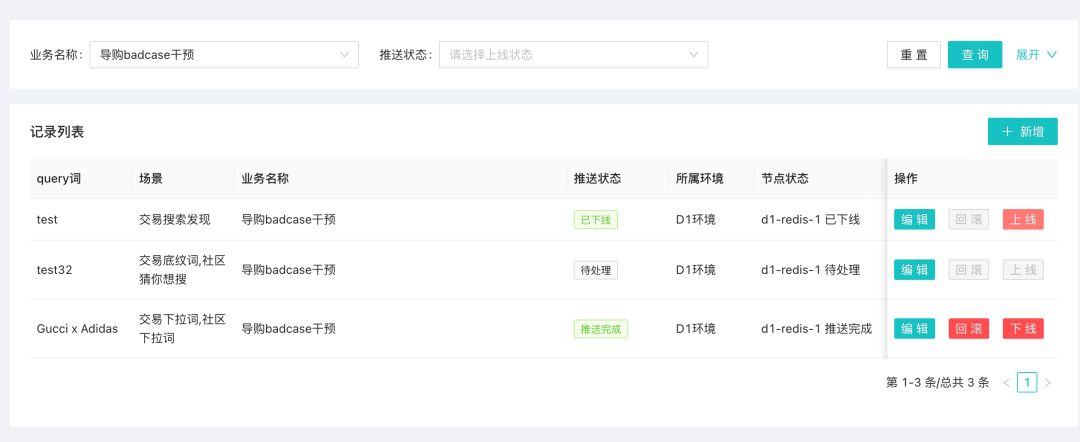Click the 推送完成 status tag
The image size is (1080, 442).
[x=601, y=329]
